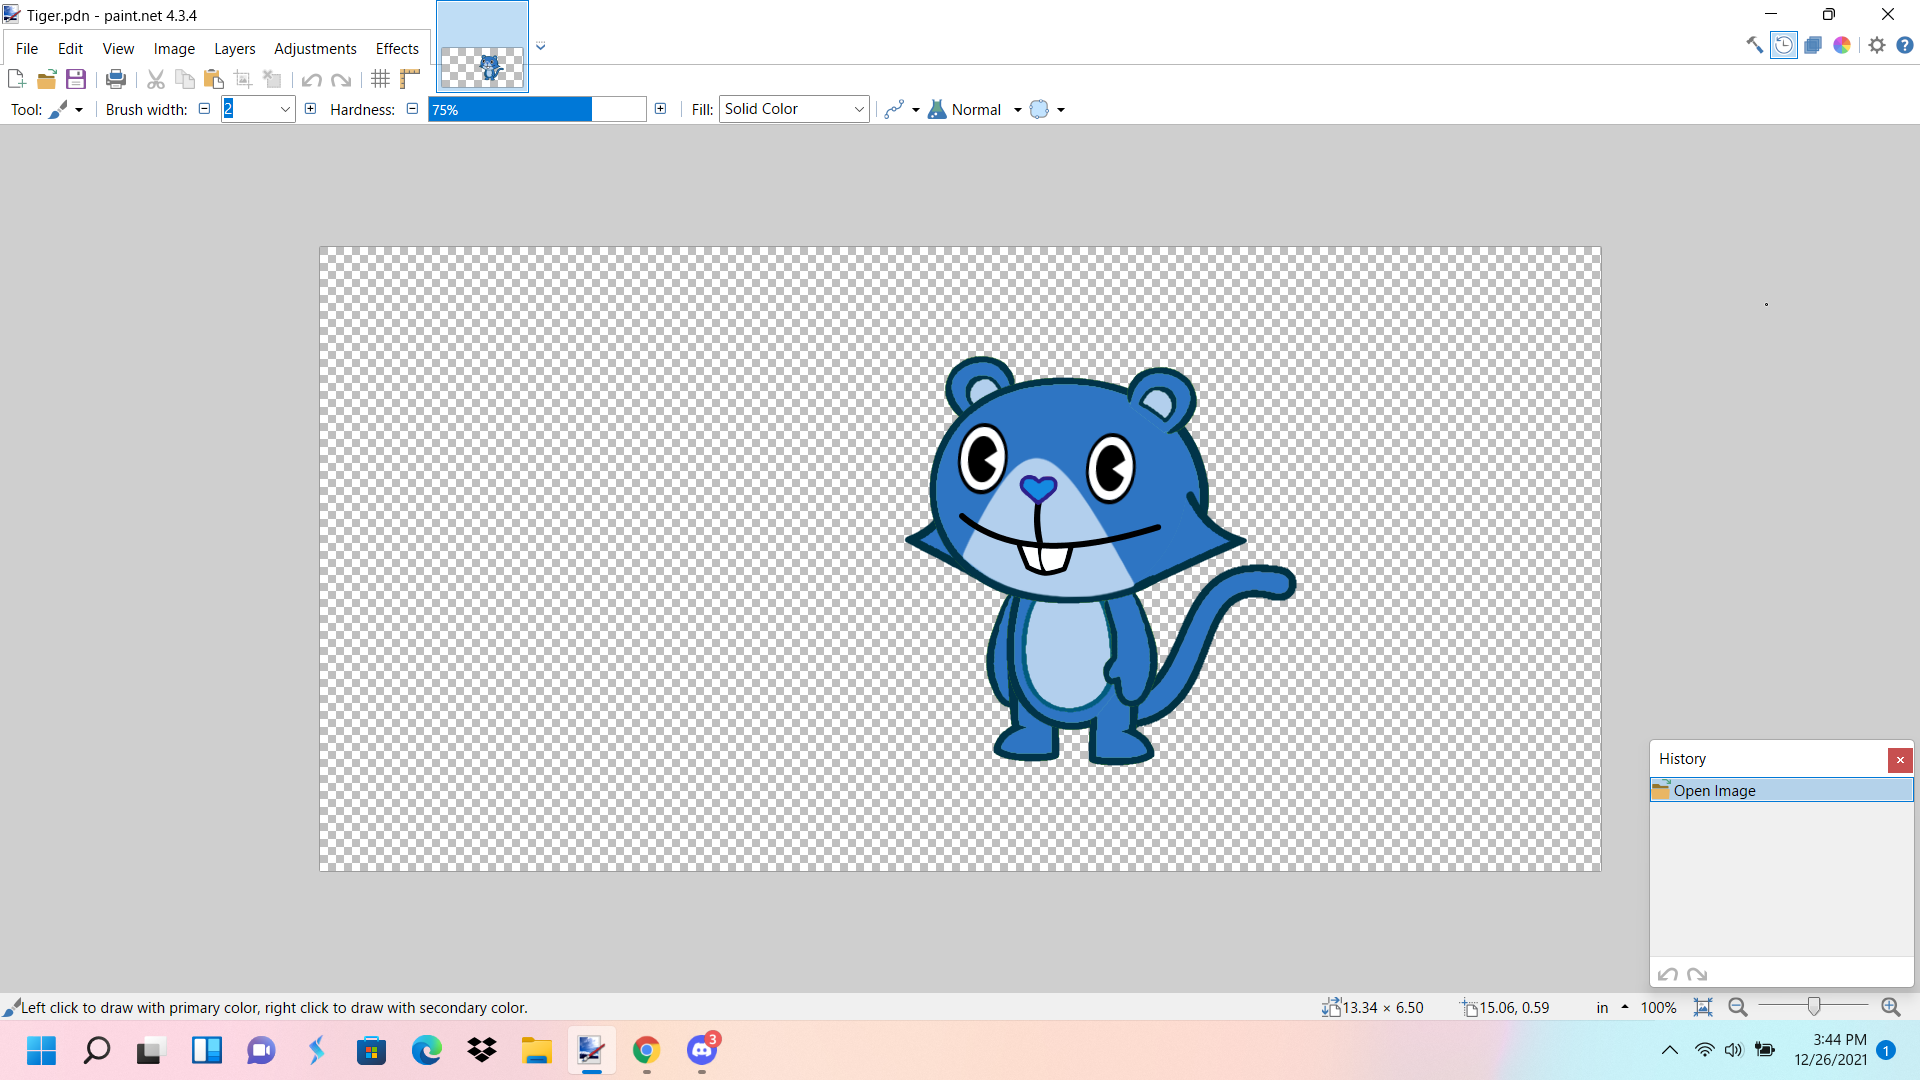Viewport: 1920px width, 1080px height.
Task: Print the image using printer icon
Action: pyautogui.click(x=116, y=79)
